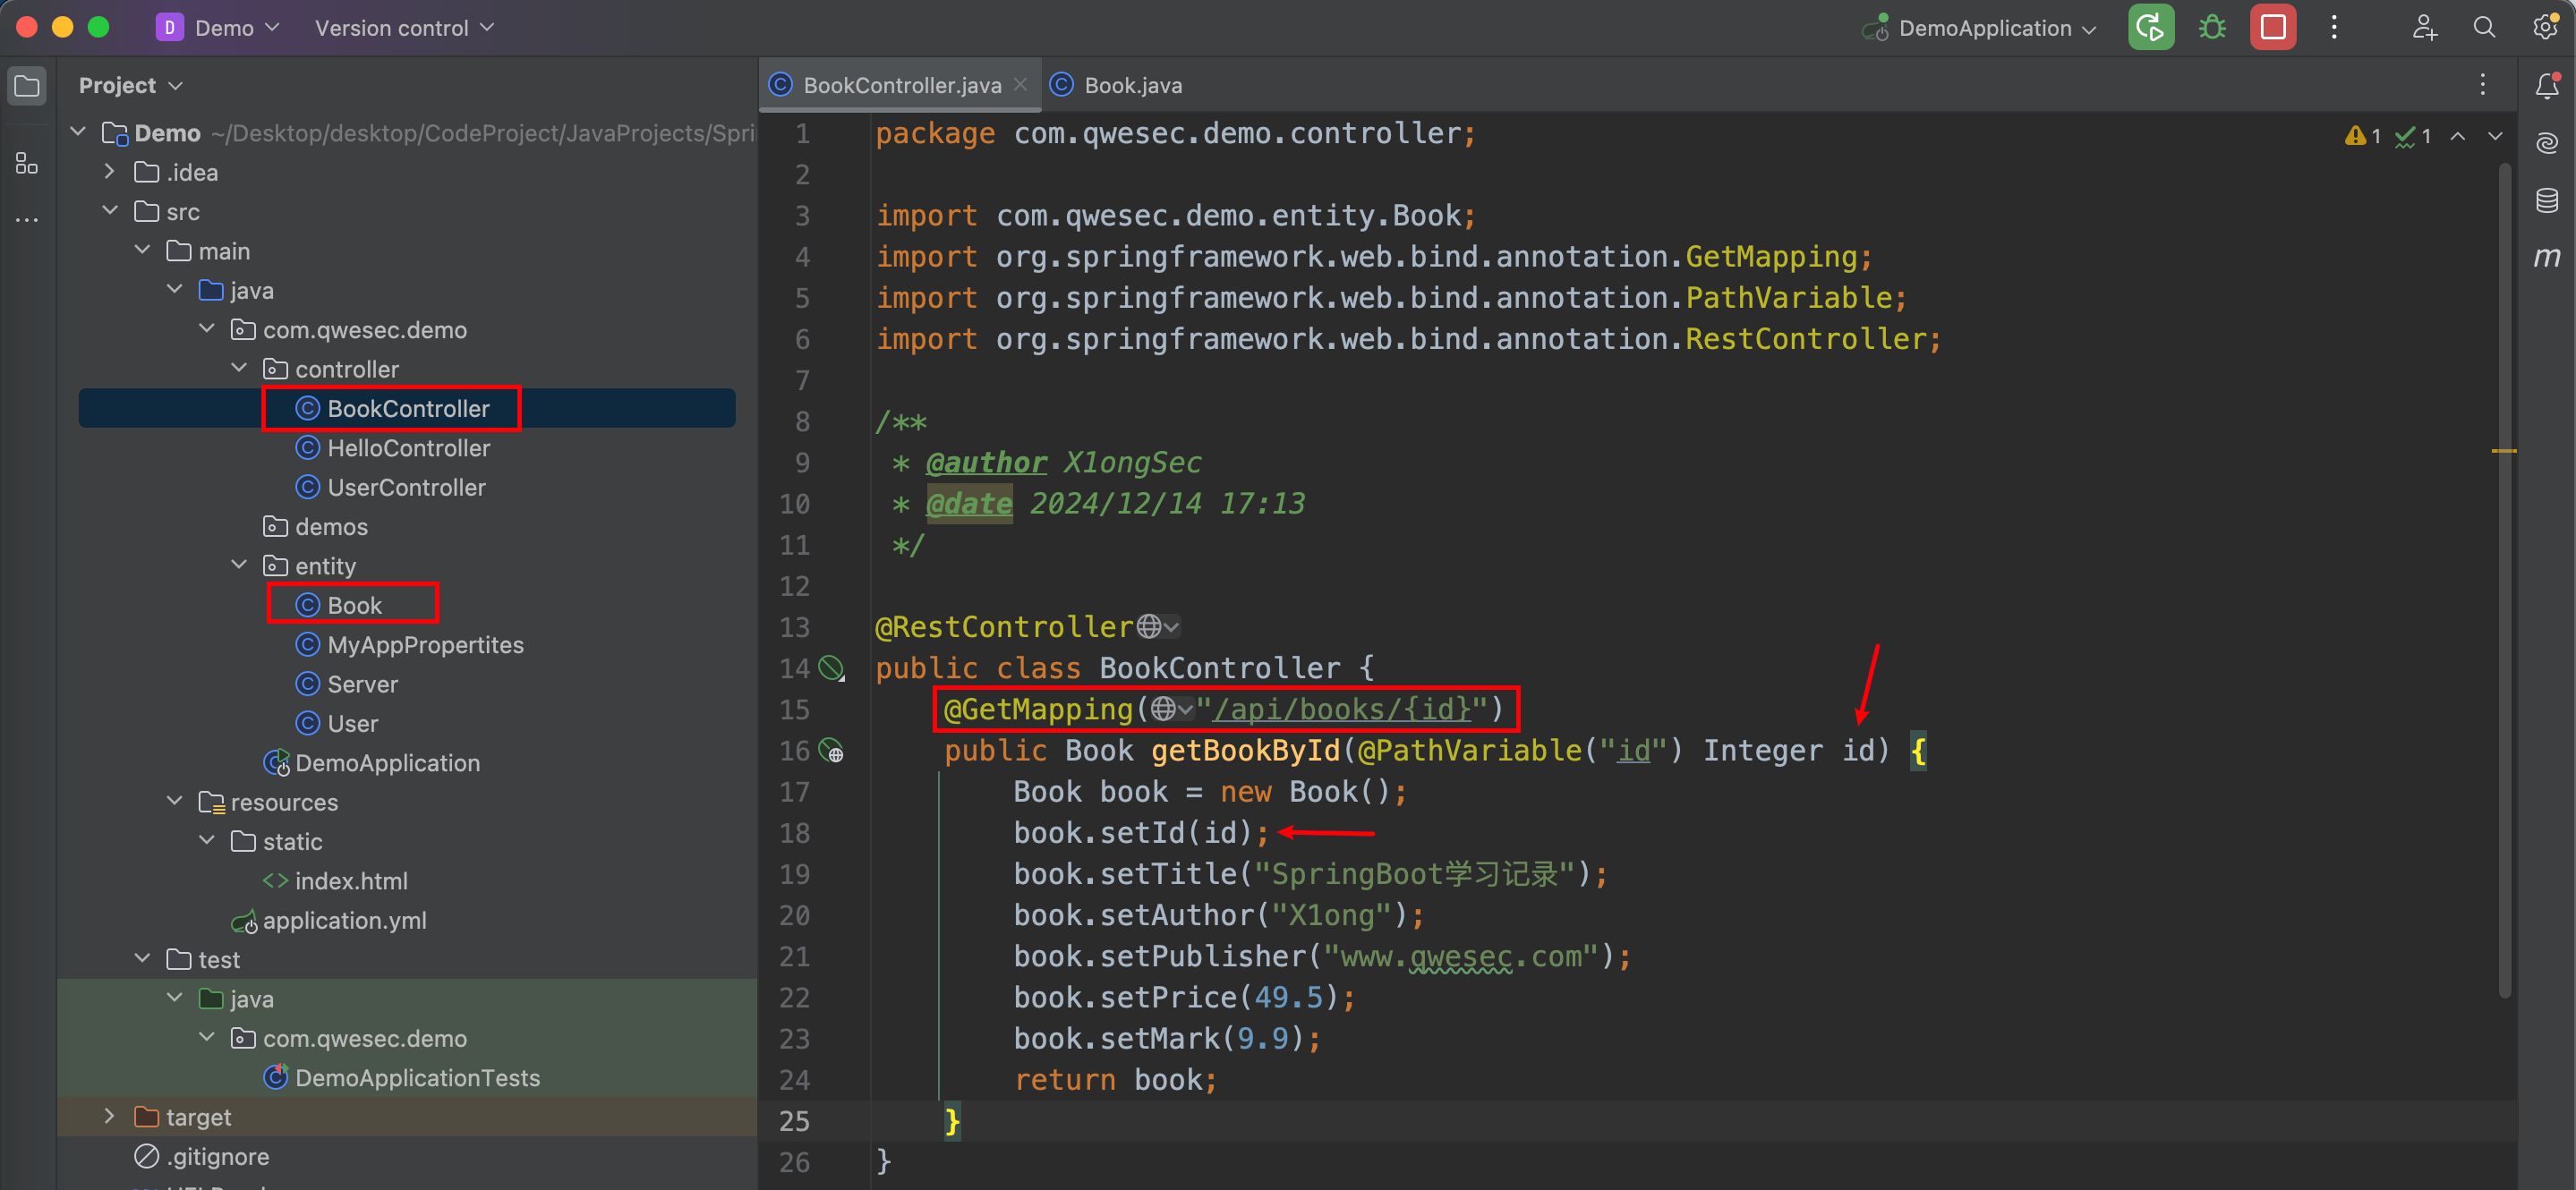Screen dimensions: 2576x1190
Task: Open Search Everywhere magnifier icon
Action: coord(2484,27)
